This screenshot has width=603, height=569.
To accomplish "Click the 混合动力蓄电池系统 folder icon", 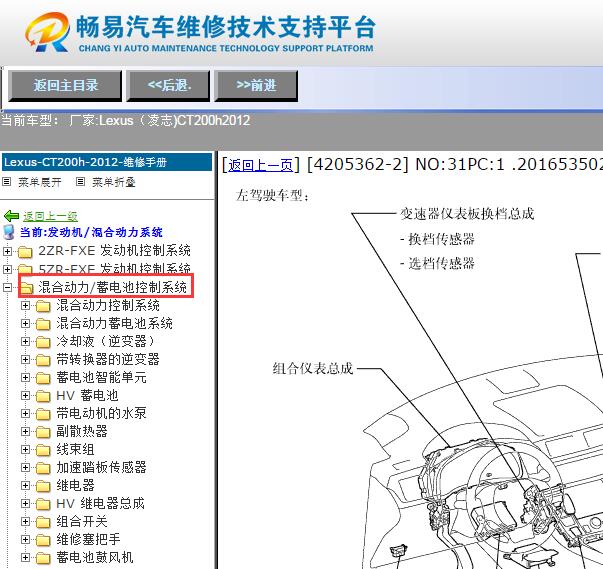I will (43, 324).
